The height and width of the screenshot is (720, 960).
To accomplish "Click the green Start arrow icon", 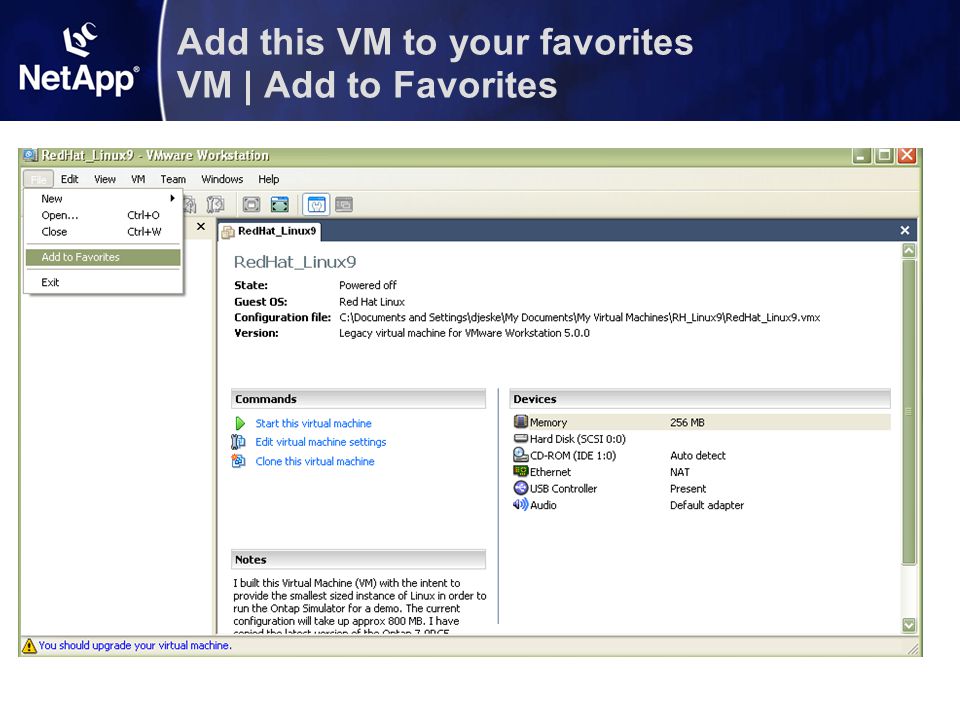I will point(240,423).
